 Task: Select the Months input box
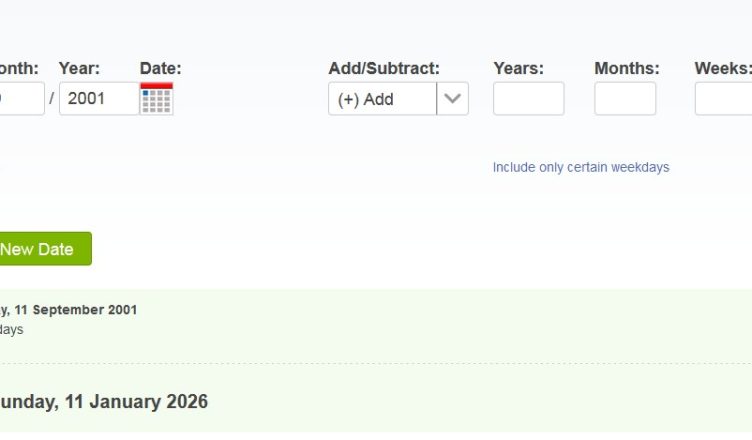point(625,99)
